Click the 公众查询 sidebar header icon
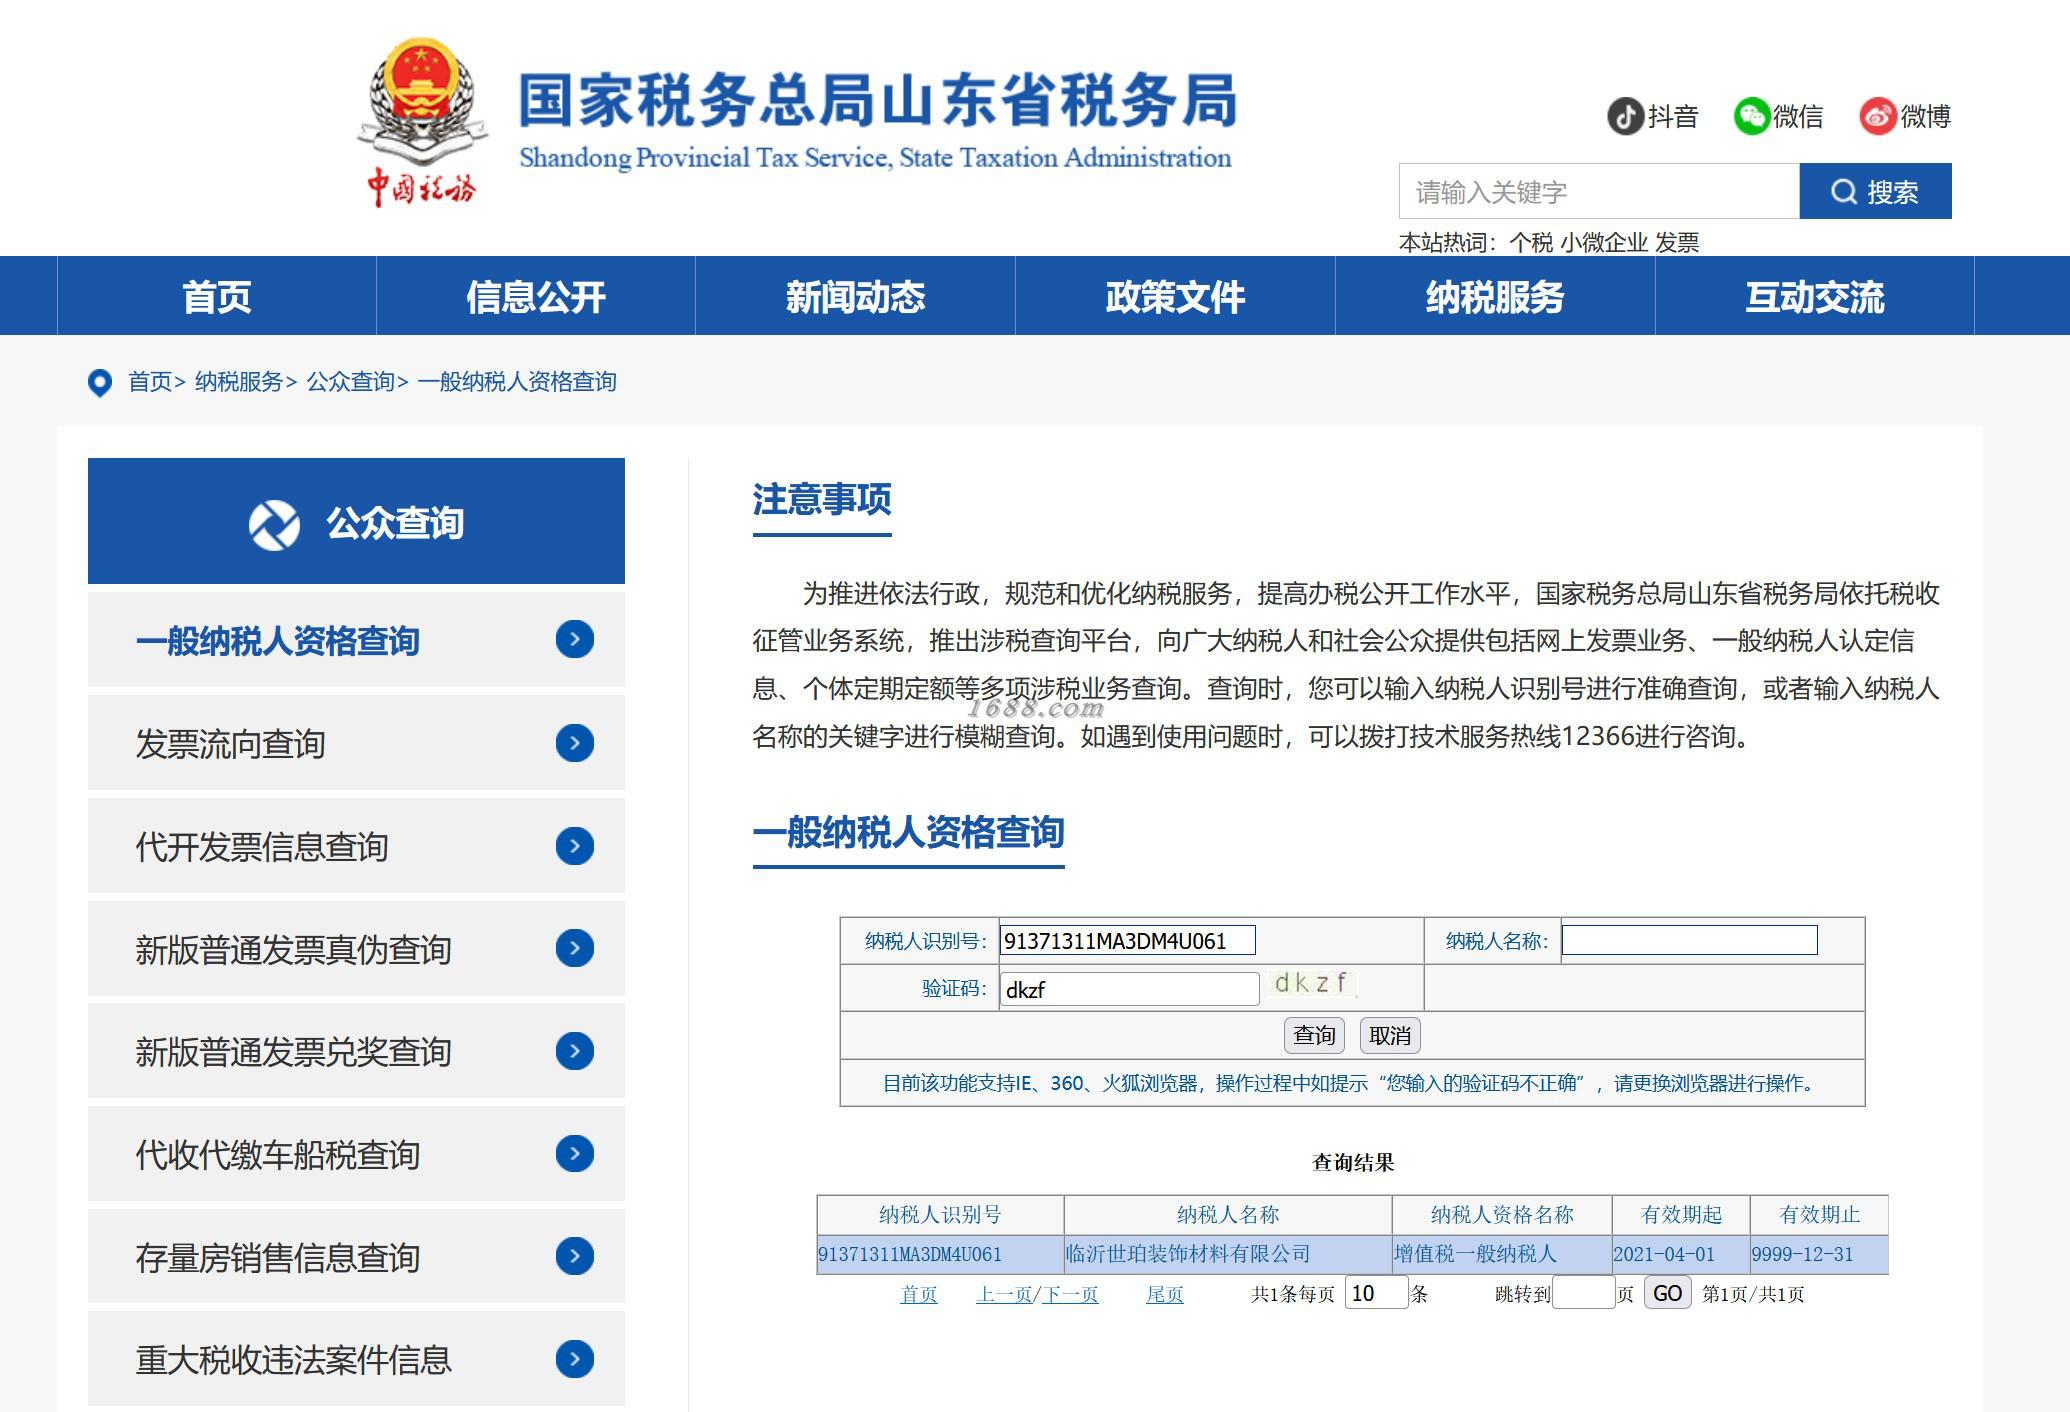Image resolution: width=2070 pixels, height=1412 pixels. click(x=274, y=524)
